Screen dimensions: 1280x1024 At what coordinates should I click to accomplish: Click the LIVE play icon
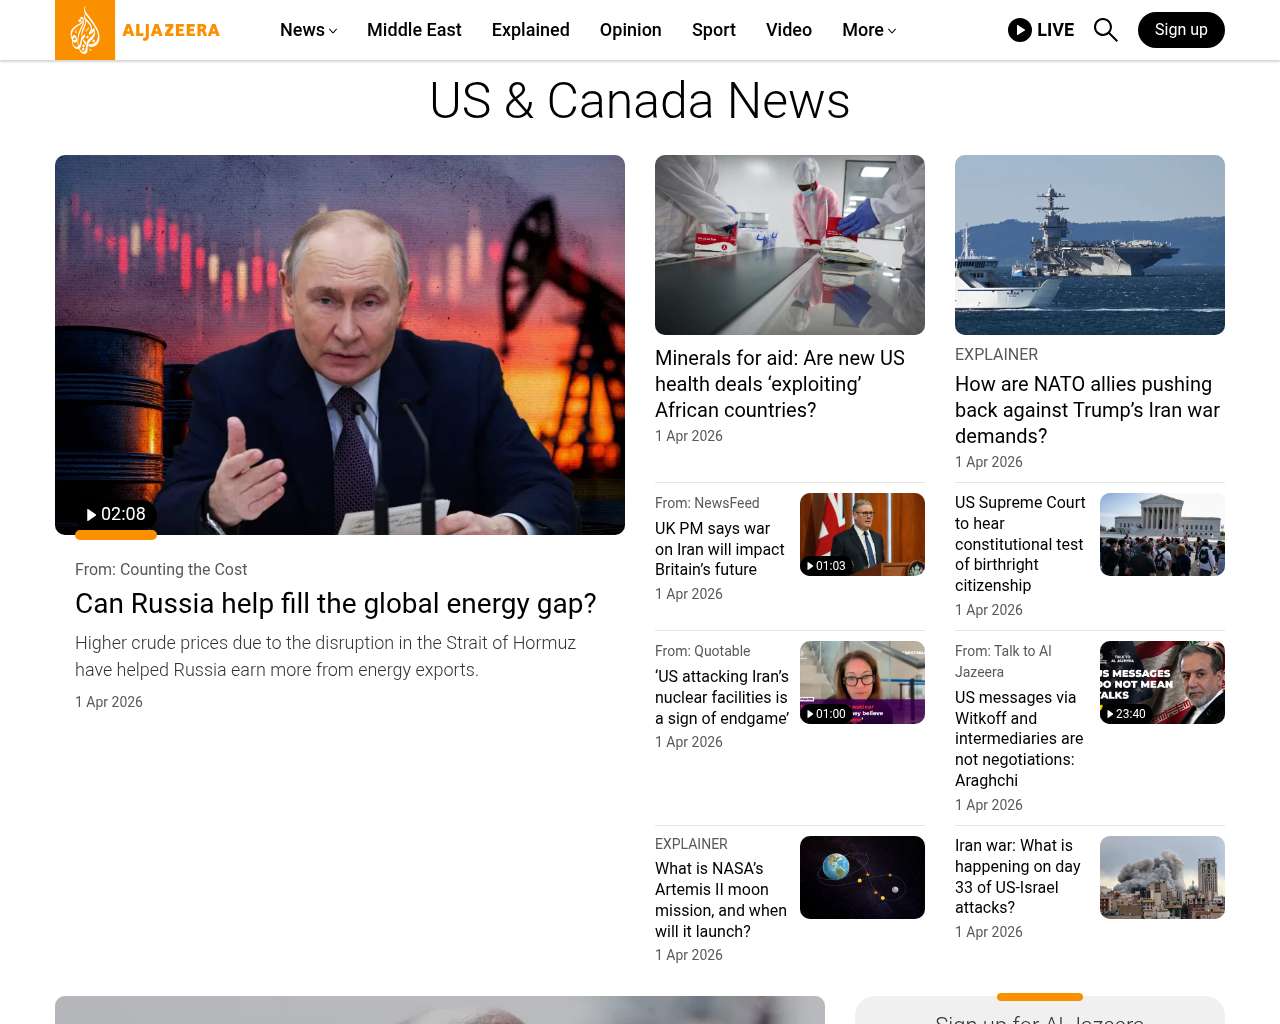pyautogui.click(x=1019, y=30)
